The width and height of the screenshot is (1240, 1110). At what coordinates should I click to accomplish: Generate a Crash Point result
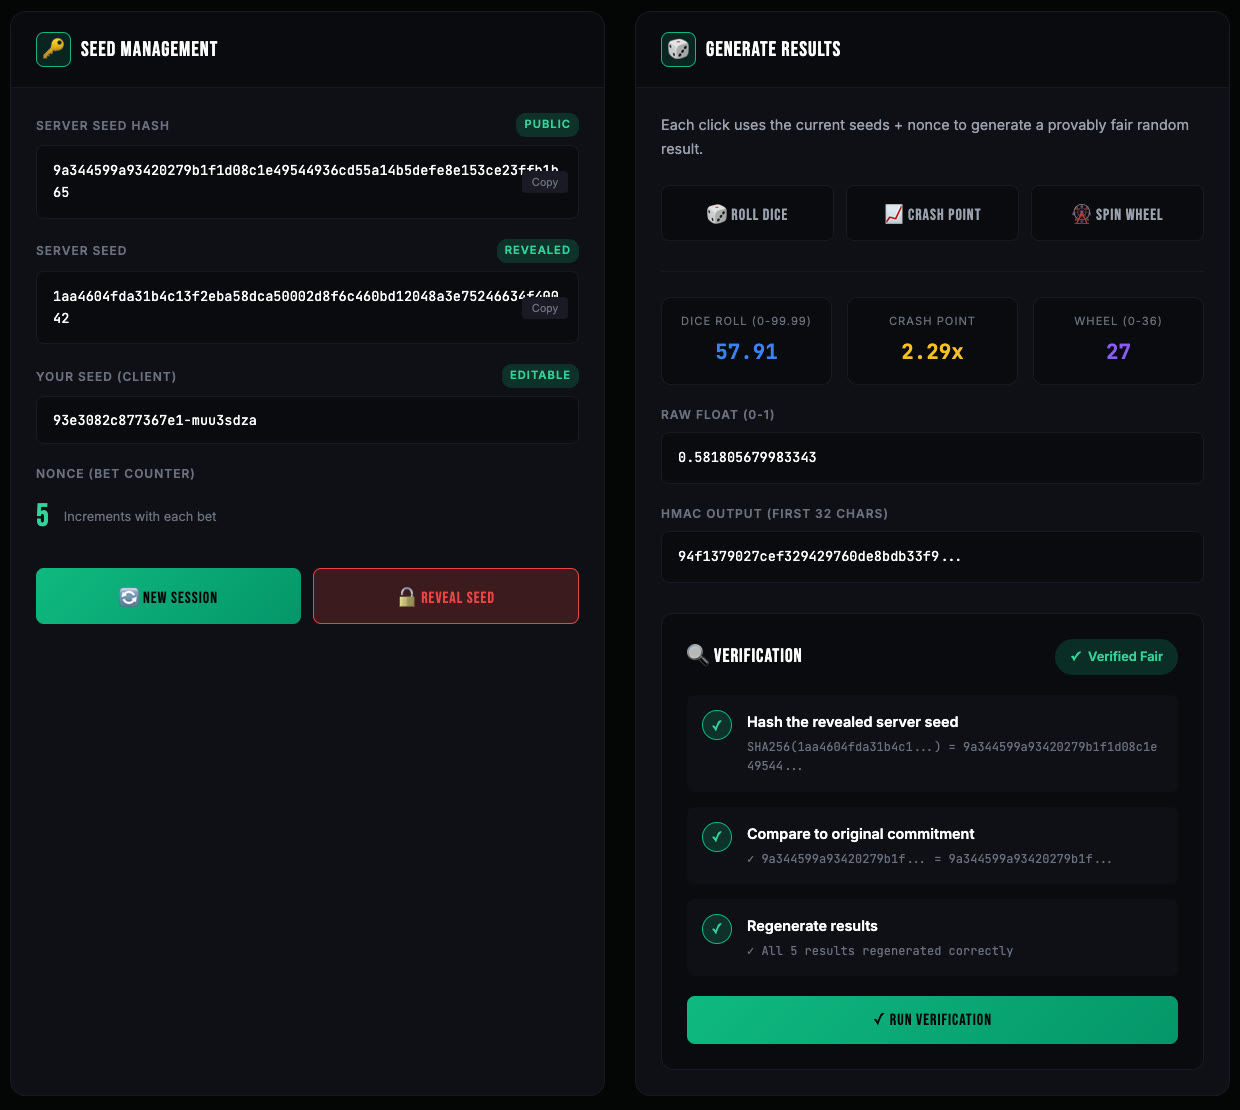pos(932,213)
